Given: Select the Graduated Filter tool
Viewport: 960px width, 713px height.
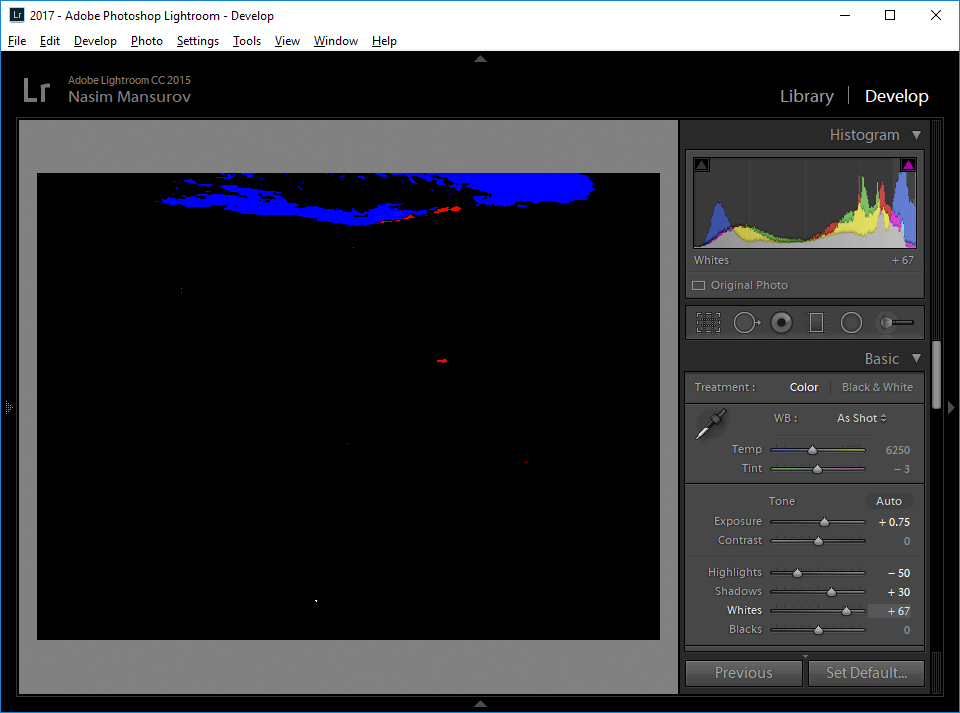Looking at the screenshot, I should pyautogui.click(x=816, y=323).
